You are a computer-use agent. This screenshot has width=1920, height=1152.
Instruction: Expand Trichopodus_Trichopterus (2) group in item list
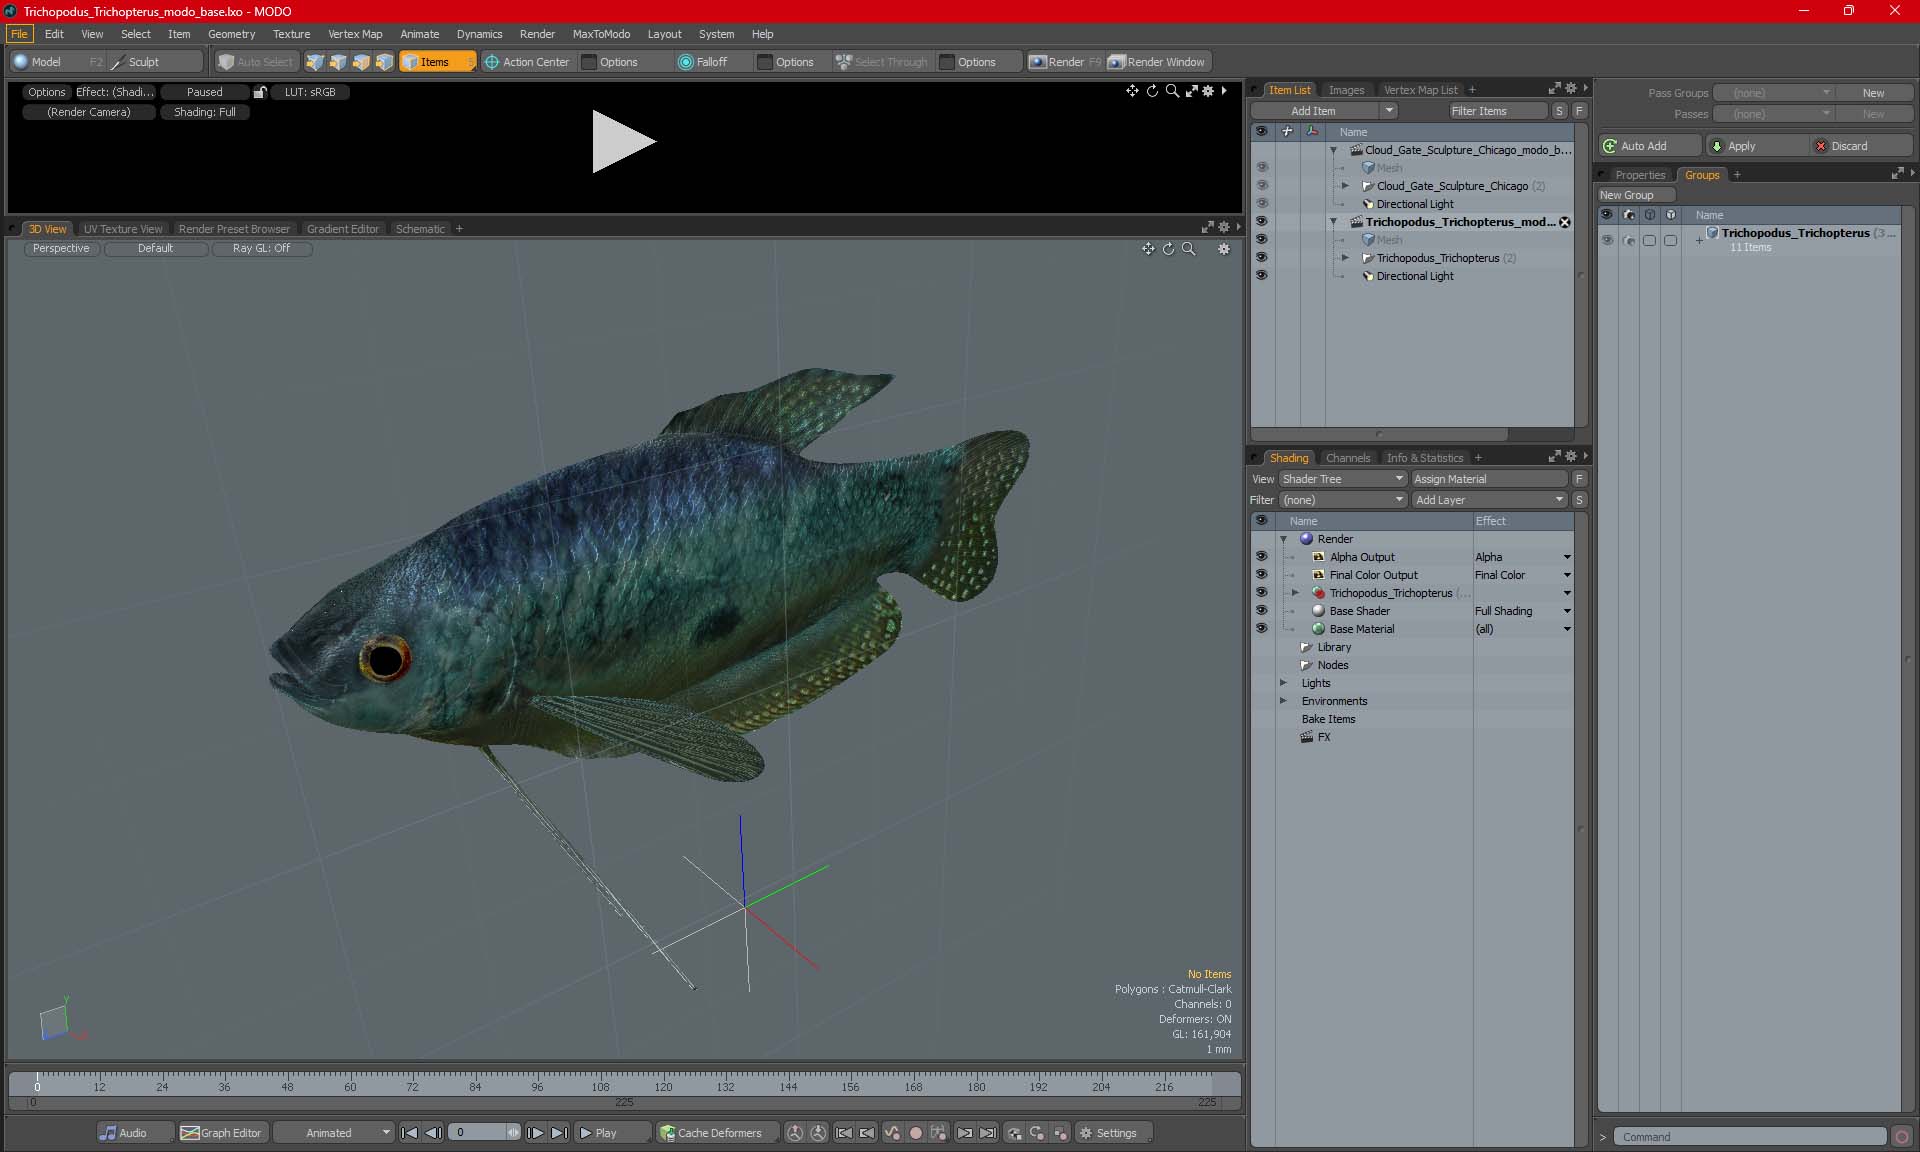1345,258
